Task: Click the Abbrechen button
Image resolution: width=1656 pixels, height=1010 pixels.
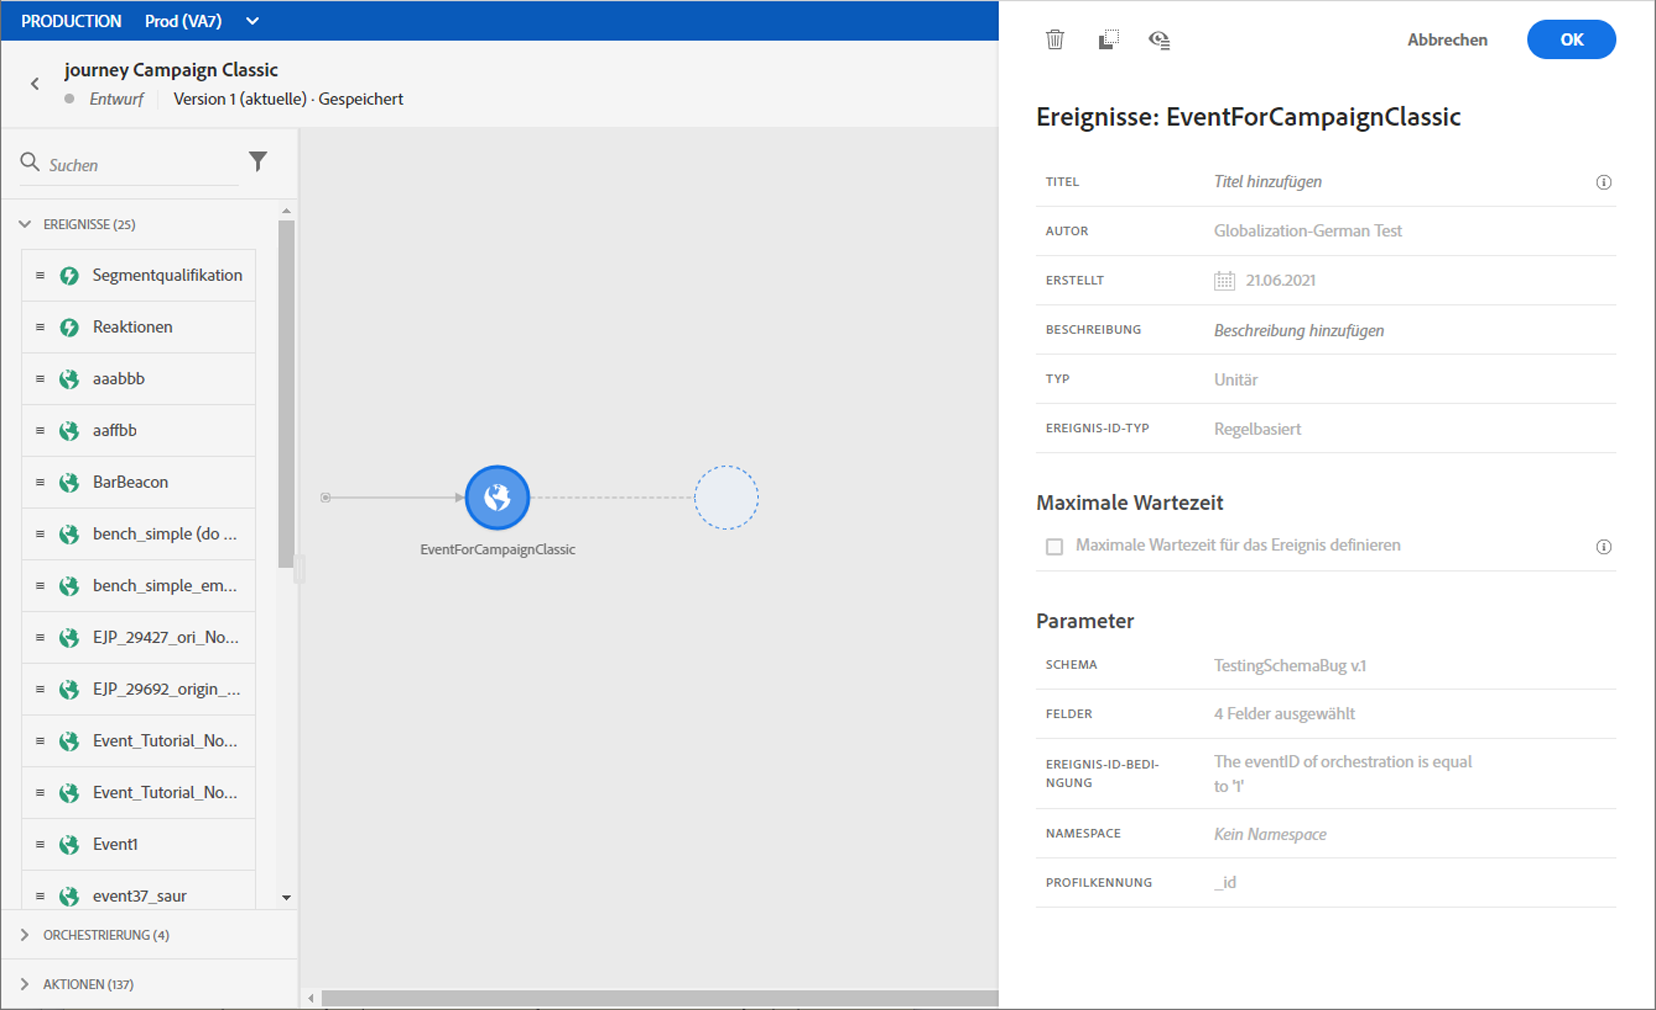Action: [x=1447, y=40]
